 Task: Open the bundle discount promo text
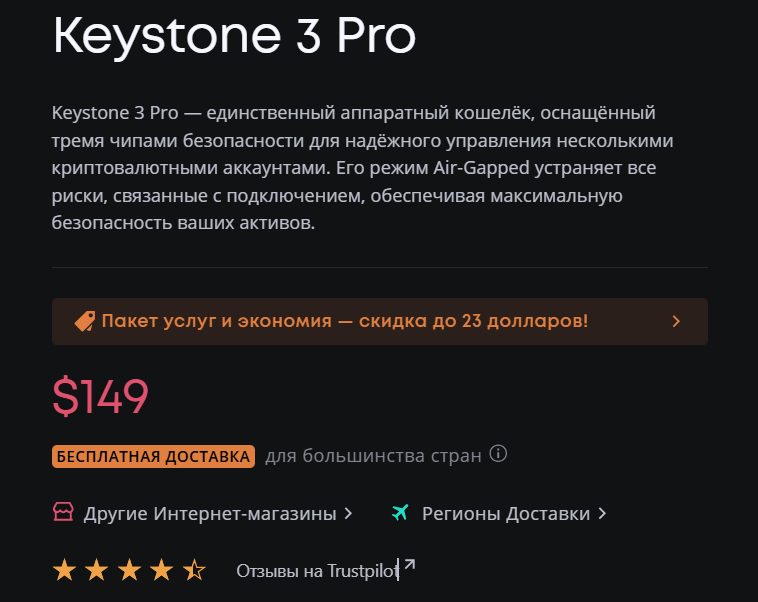point(344,321)
